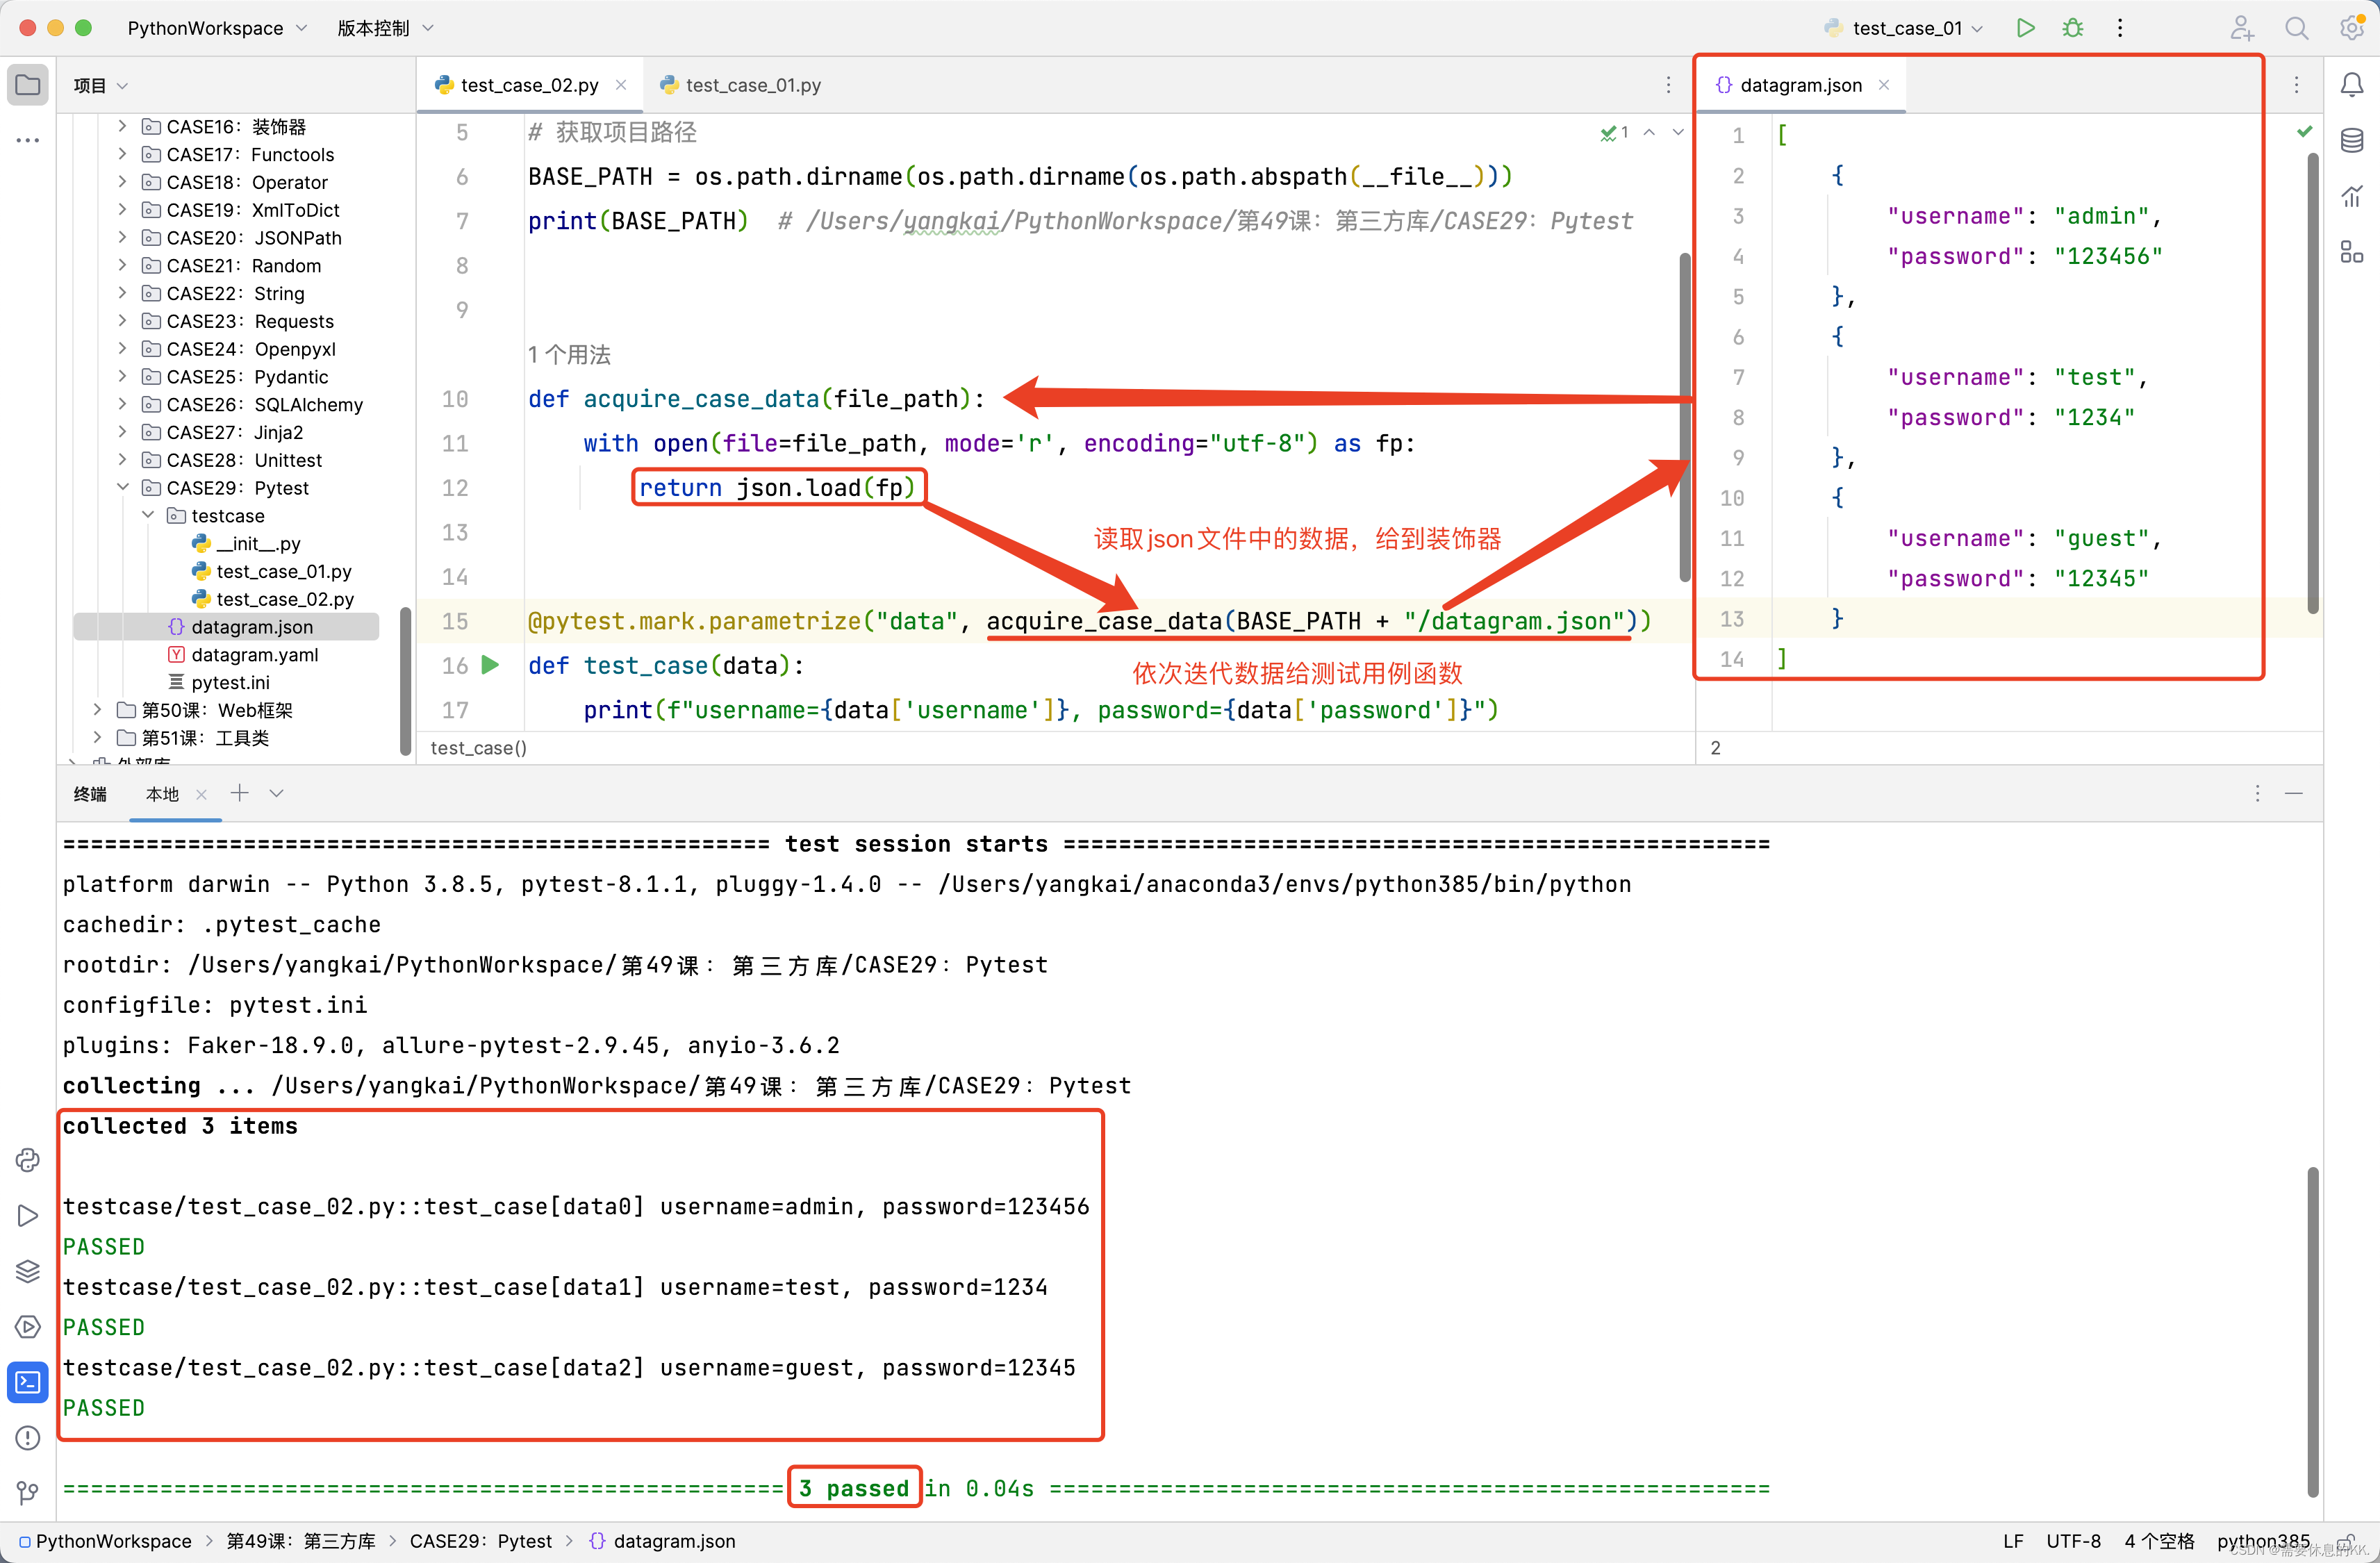
Task: Open the tool window below SciView
Action: click(x=2352, y=252)
